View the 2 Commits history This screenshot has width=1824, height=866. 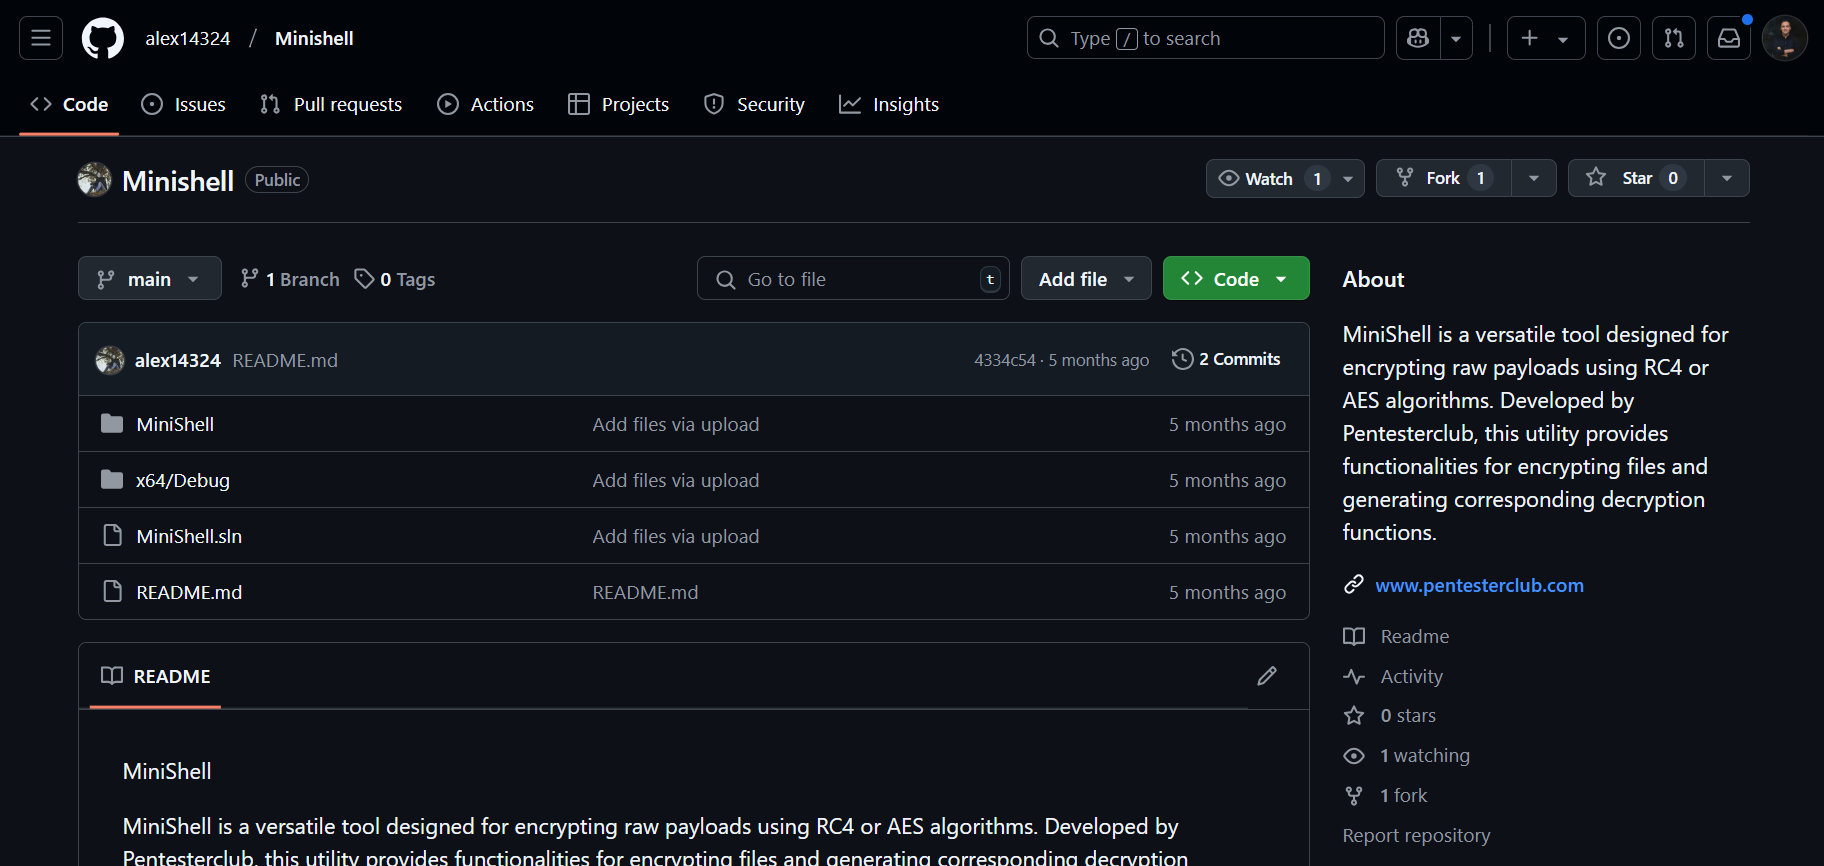point(1226,359)
